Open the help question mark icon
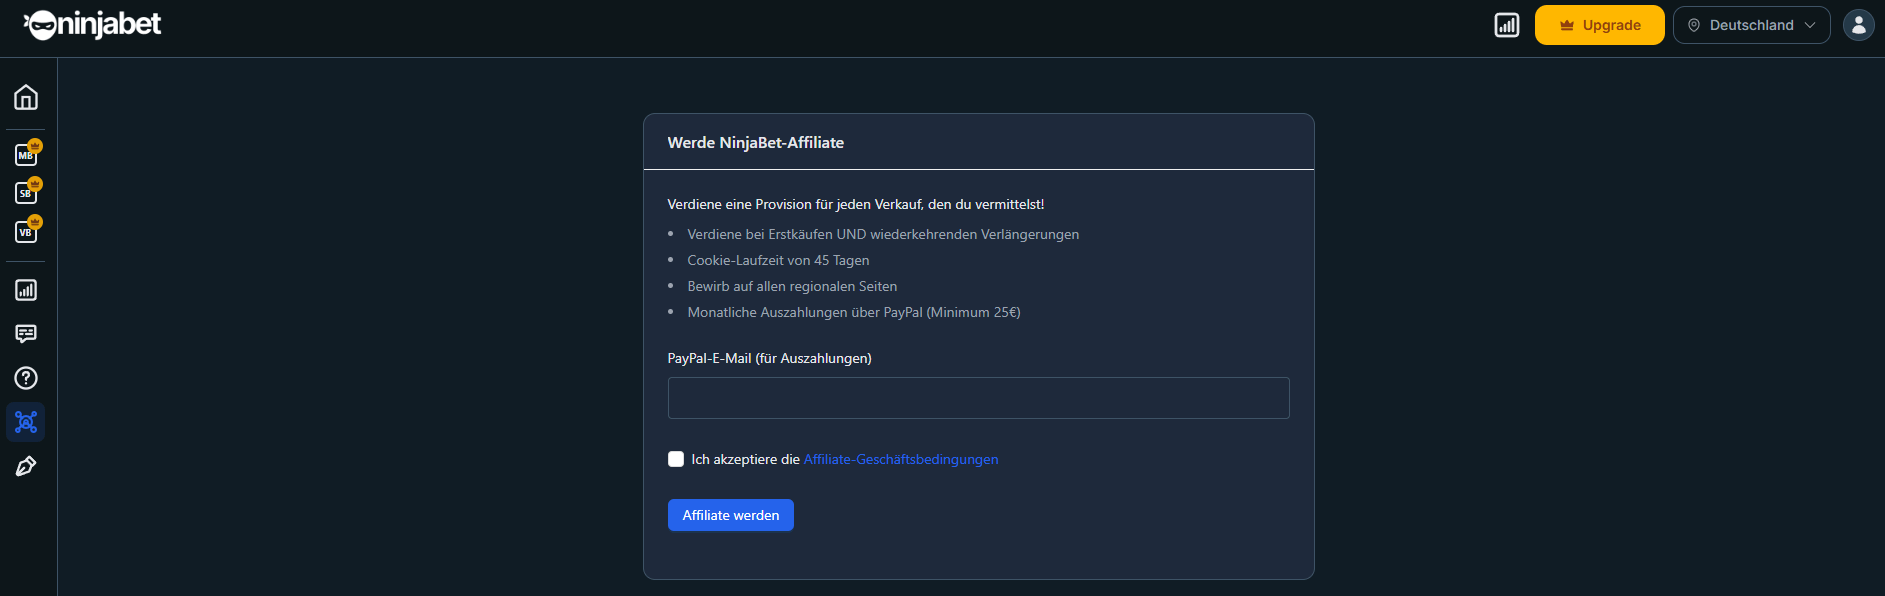Screen dimensions: 1885x596 (26, 378)
